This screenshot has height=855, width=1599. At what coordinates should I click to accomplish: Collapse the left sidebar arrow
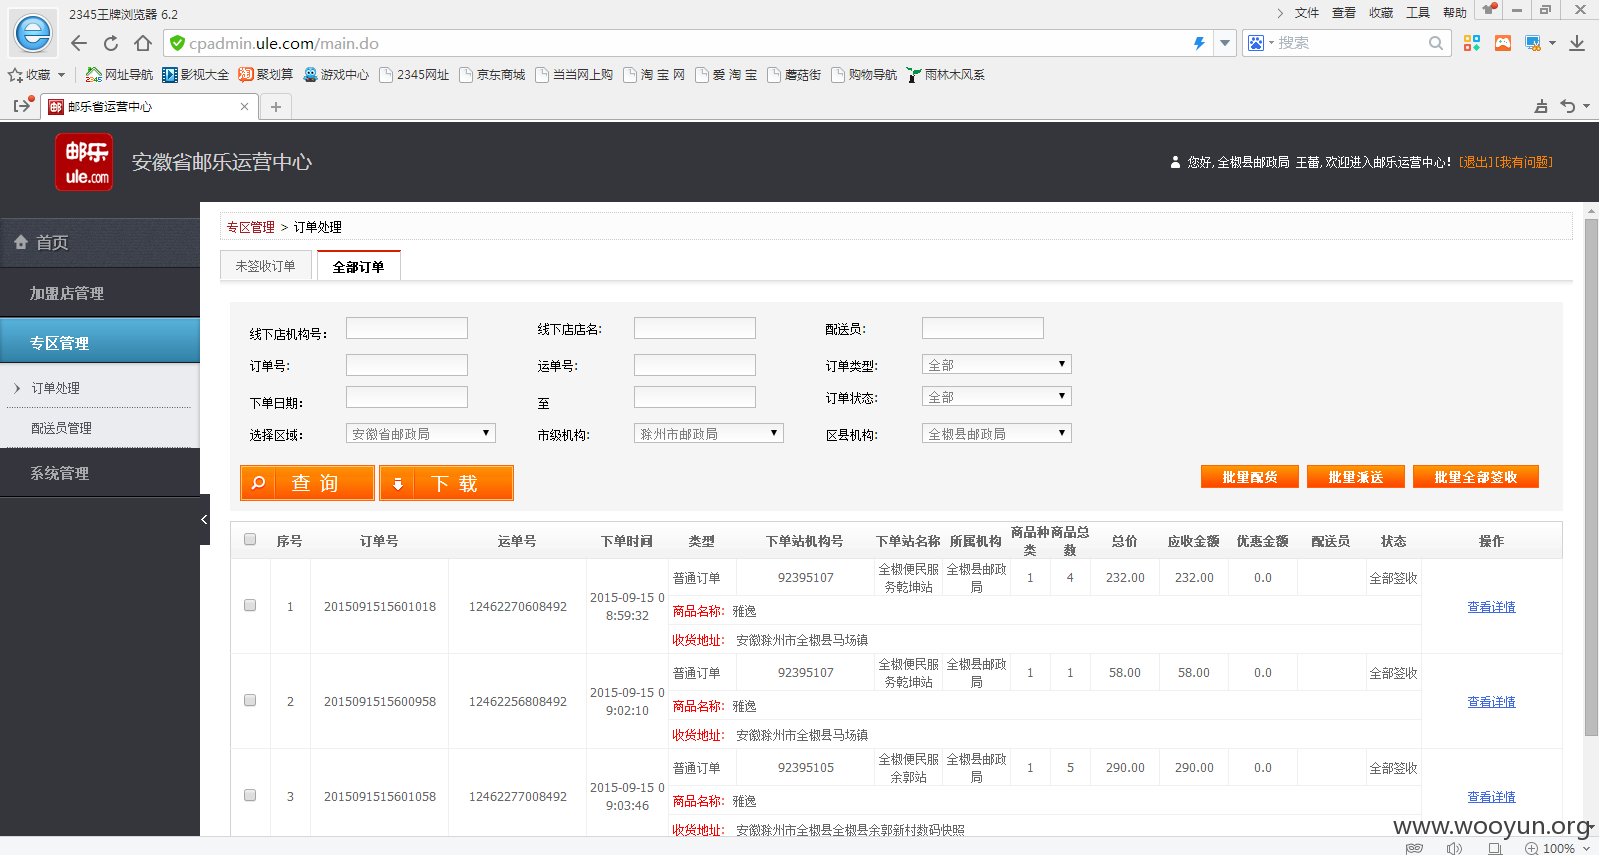tap(204, 519)
